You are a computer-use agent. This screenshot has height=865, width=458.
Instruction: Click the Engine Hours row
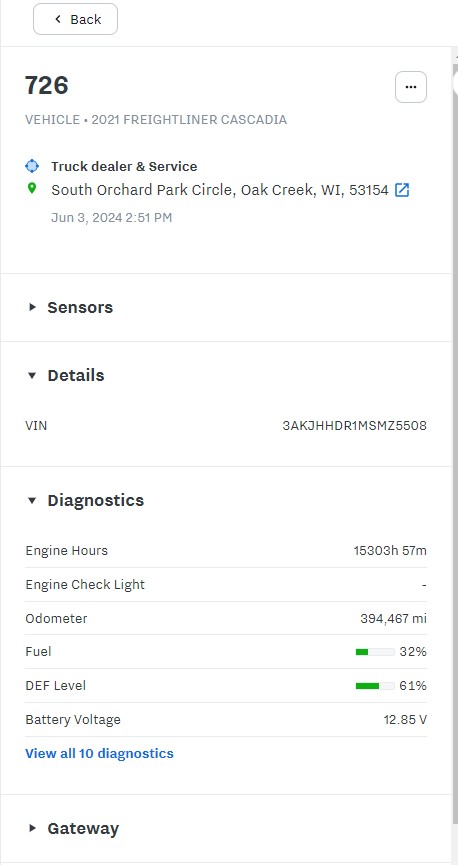point(226,551)
